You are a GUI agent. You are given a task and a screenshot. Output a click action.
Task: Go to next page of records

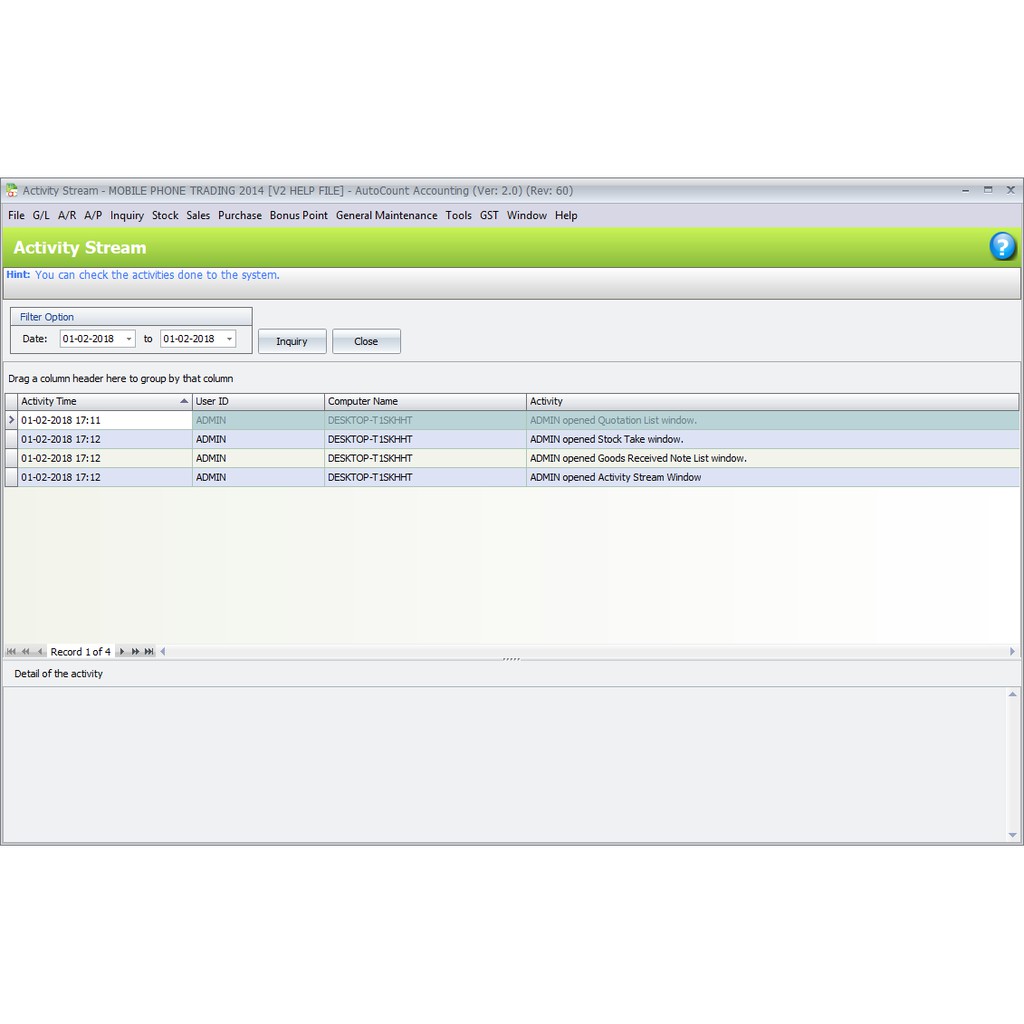135,652
